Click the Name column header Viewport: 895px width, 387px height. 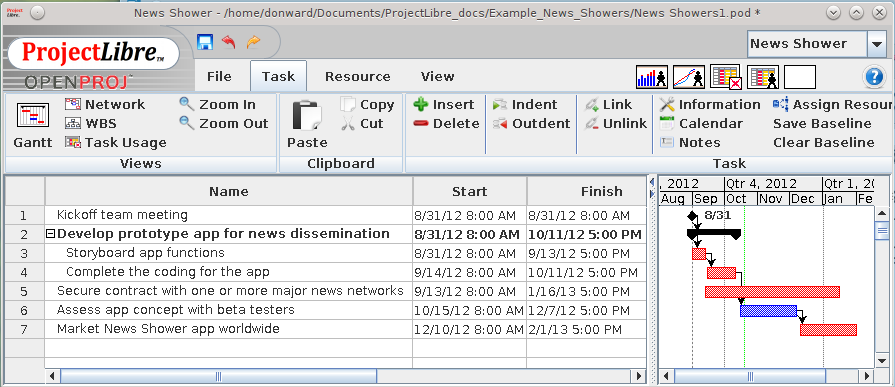(x=228, y=191)
